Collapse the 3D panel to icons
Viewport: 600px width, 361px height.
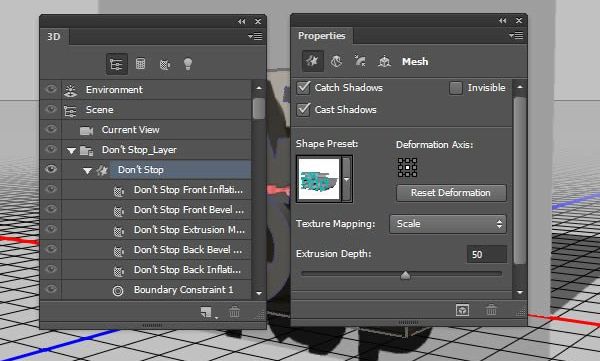[241, 21]
